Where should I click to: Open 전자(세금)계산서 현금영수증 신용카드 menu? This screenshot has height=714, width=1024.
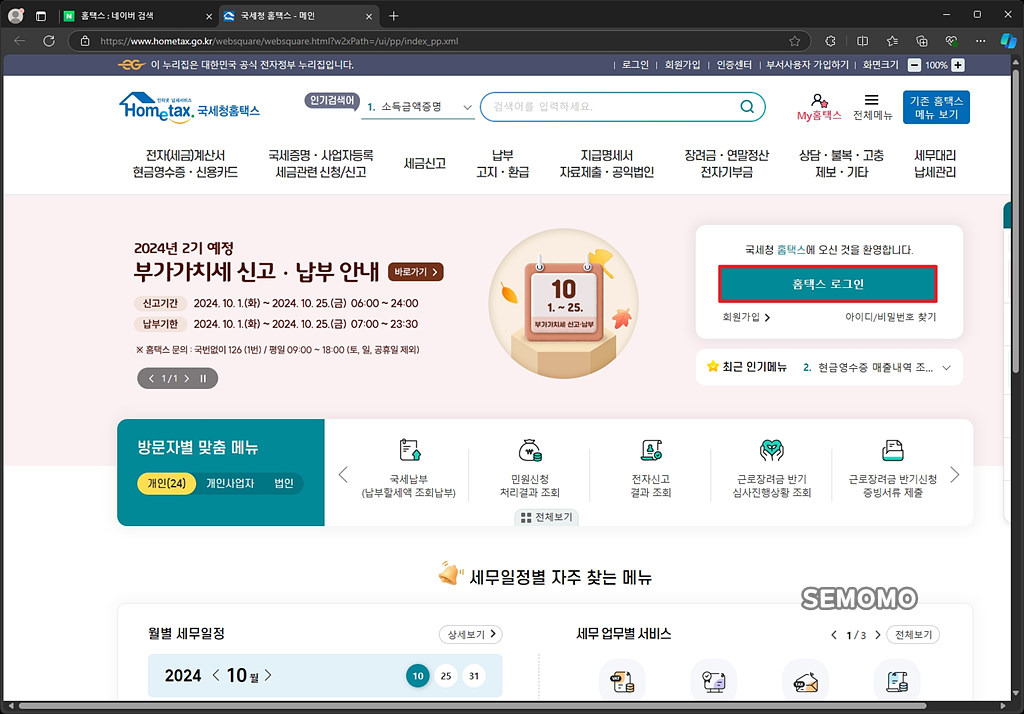click(x=185, y=163)
